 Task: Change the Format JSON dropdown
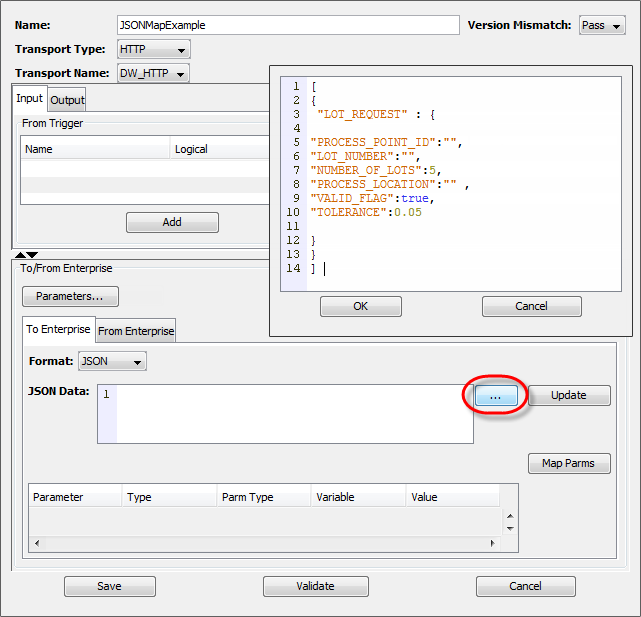tap(112, 361)
